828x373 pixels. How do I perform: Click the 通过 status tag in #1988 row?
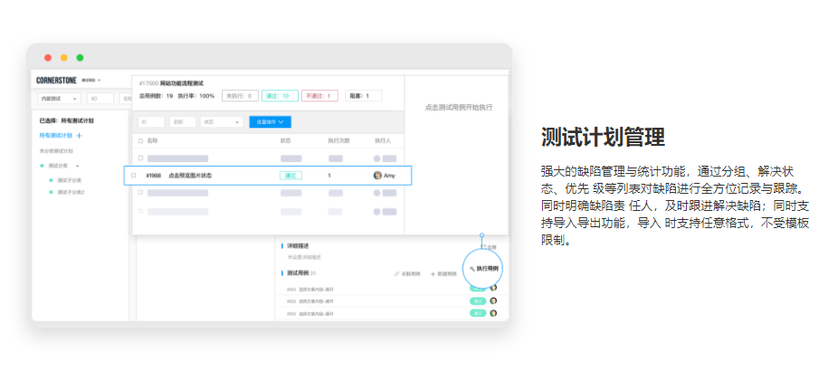coord(290,175)
